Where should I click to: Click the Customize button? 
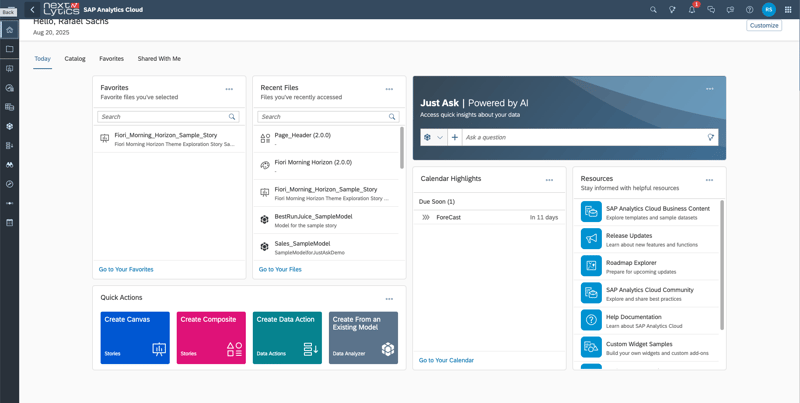[x=764, y=26]
